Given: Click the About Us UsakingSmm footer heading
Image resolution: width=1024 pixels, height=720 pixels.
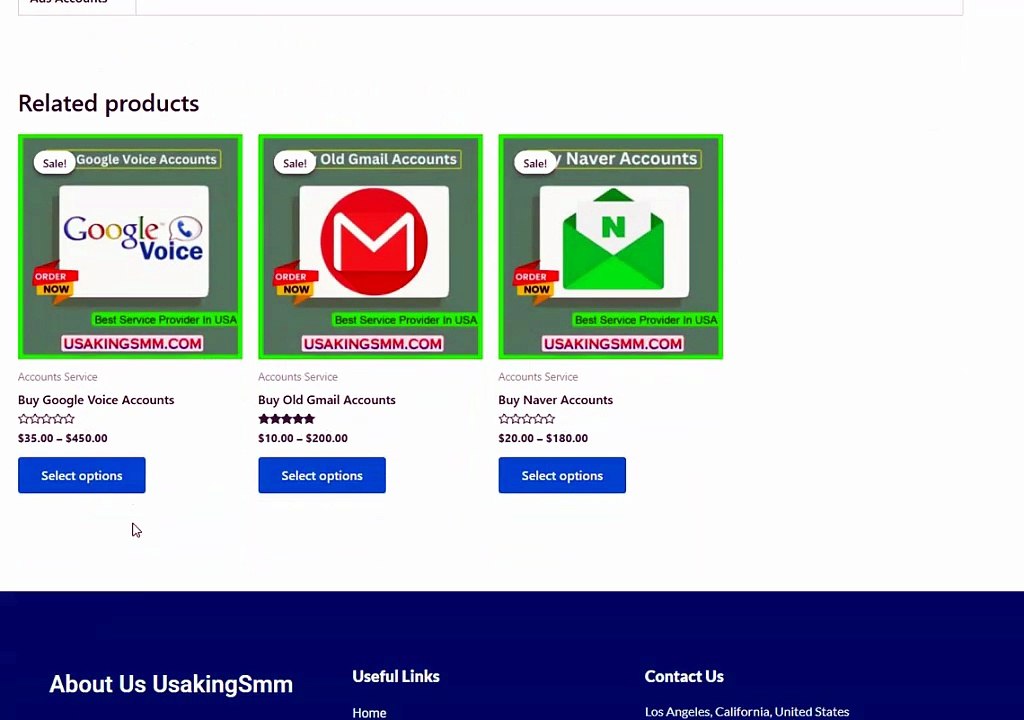Looking at the screenshot, I should coord(171,684).
